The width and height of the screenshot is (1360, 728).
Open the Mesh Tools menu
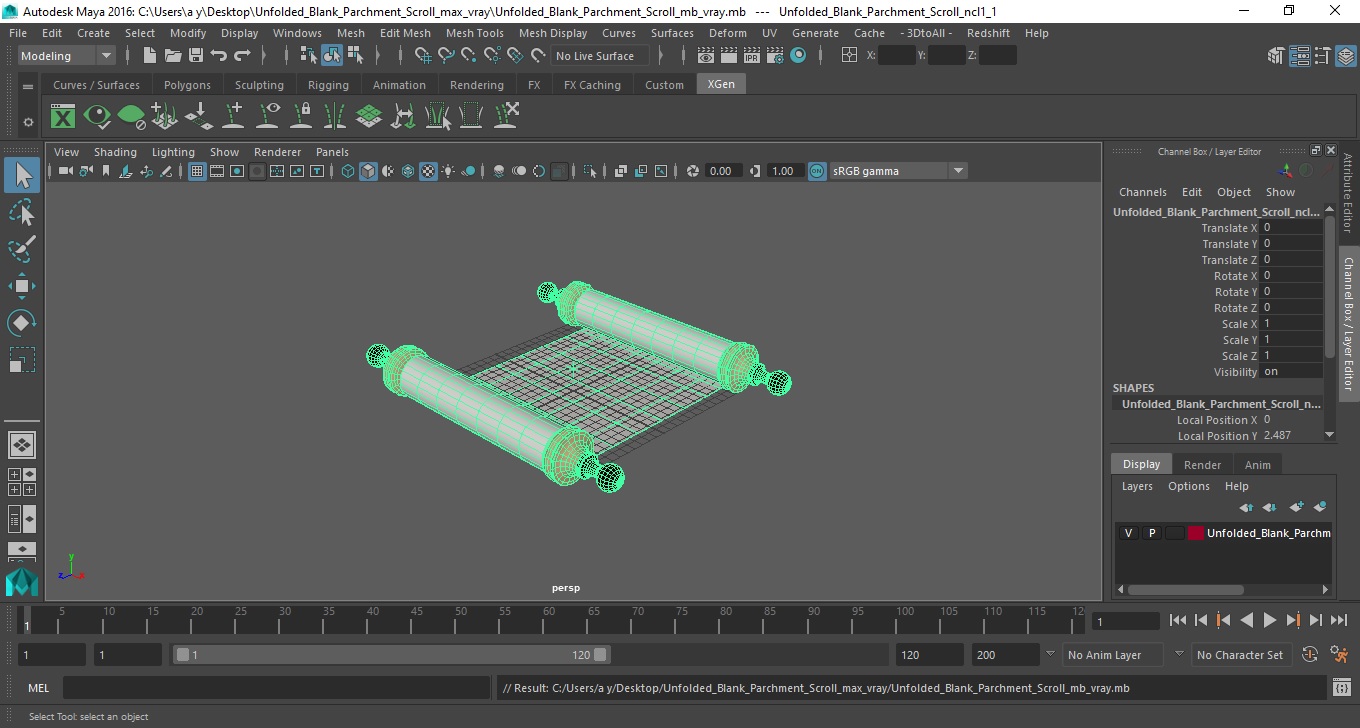click(x=474, y=33)
